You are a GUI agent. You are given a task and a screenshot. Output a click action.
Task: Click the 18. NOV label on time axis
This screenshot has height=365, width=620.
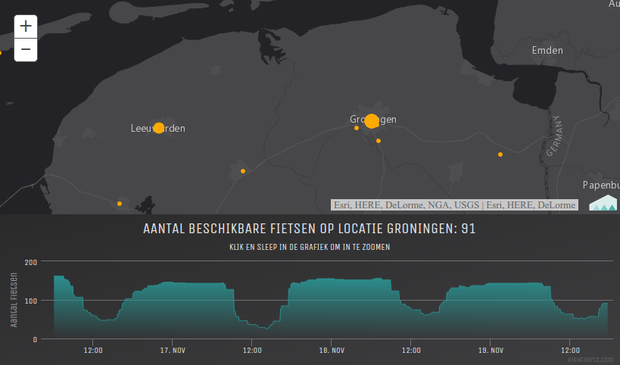(331, 350)
